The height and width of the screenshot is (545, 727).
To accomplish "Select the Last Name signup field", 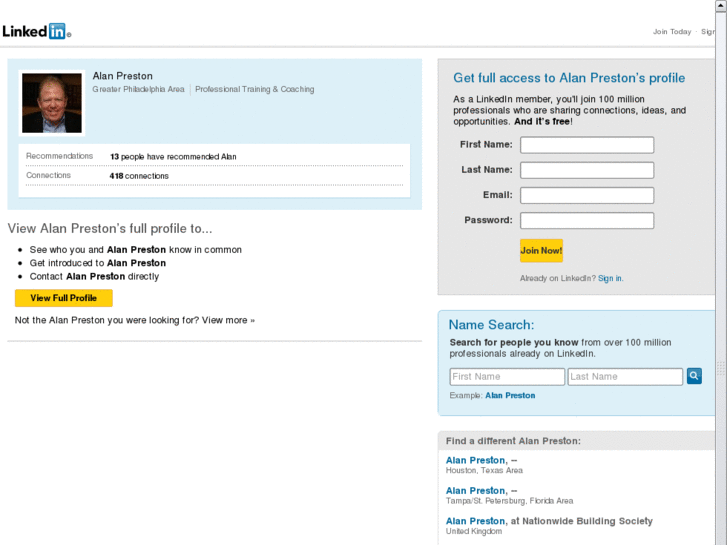I will [587, 170].
